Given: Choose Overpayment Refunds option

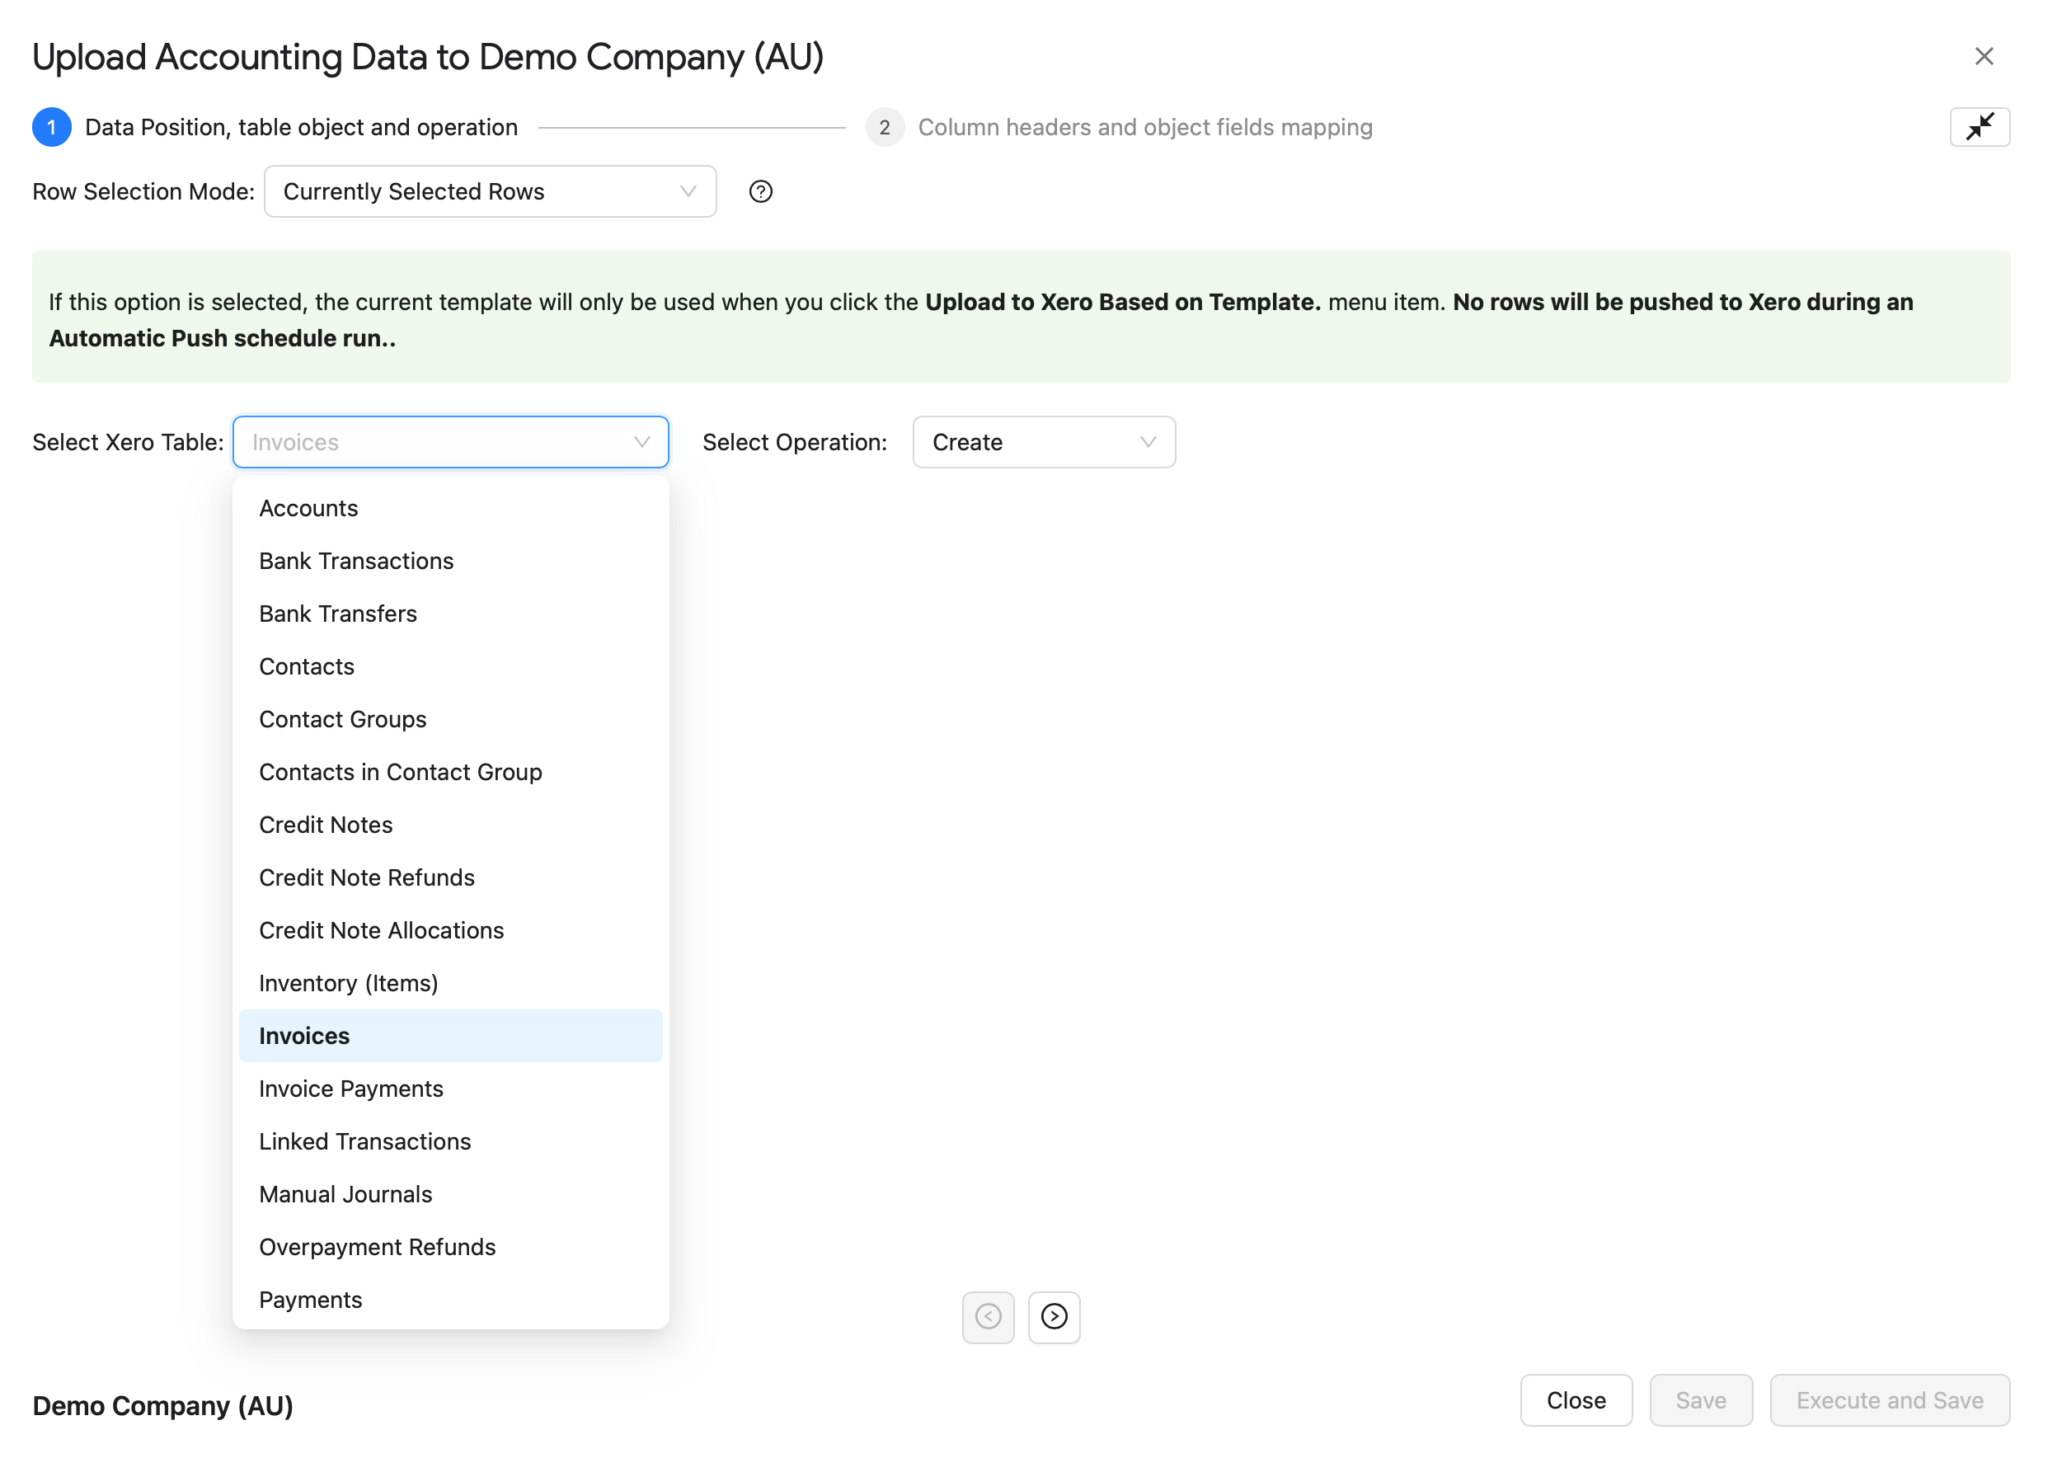Looking at the screenshot, I should click(450, 1247).
